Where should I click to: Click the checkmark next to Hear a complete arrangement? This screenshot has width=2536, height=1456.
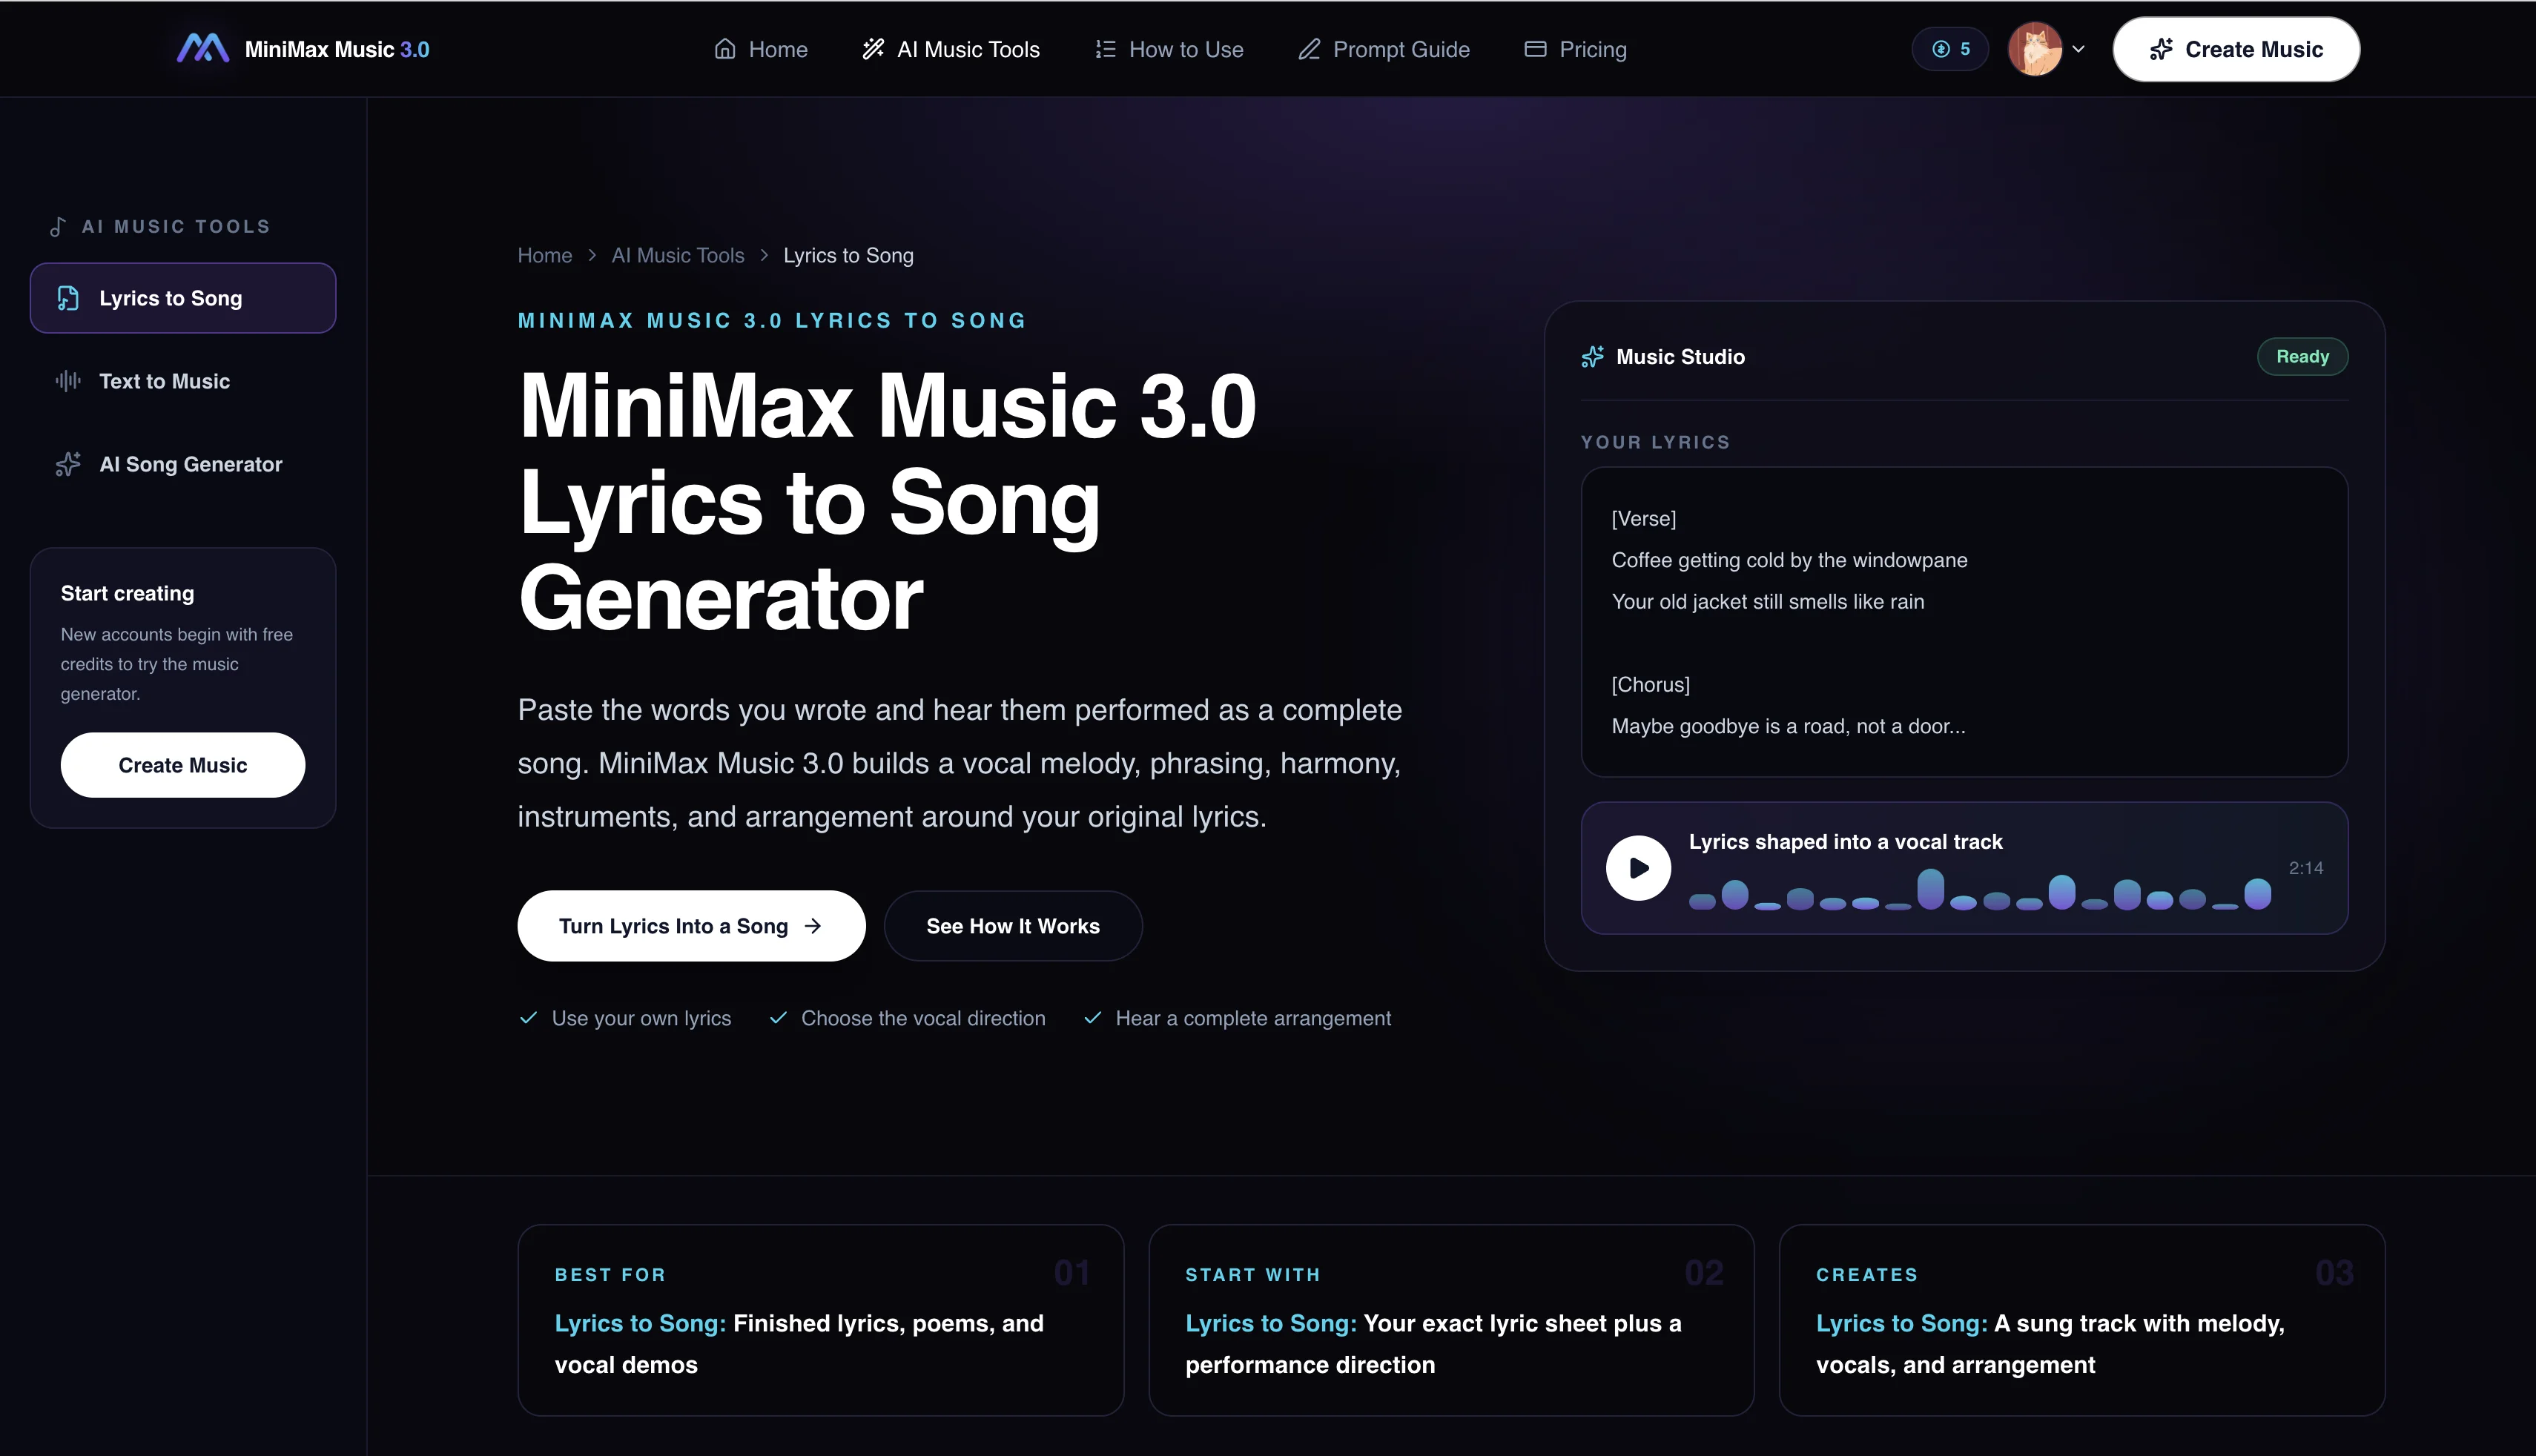1093,1018
